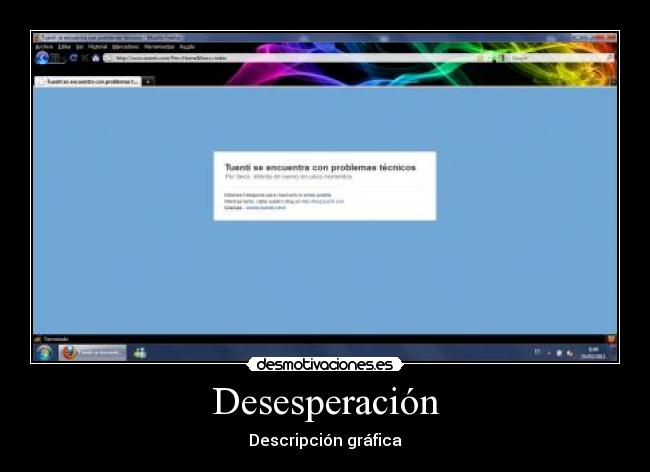Reload the page with the refresh icon
The width and height of the screenshot is (650, 472).
[x=73, y=58]
